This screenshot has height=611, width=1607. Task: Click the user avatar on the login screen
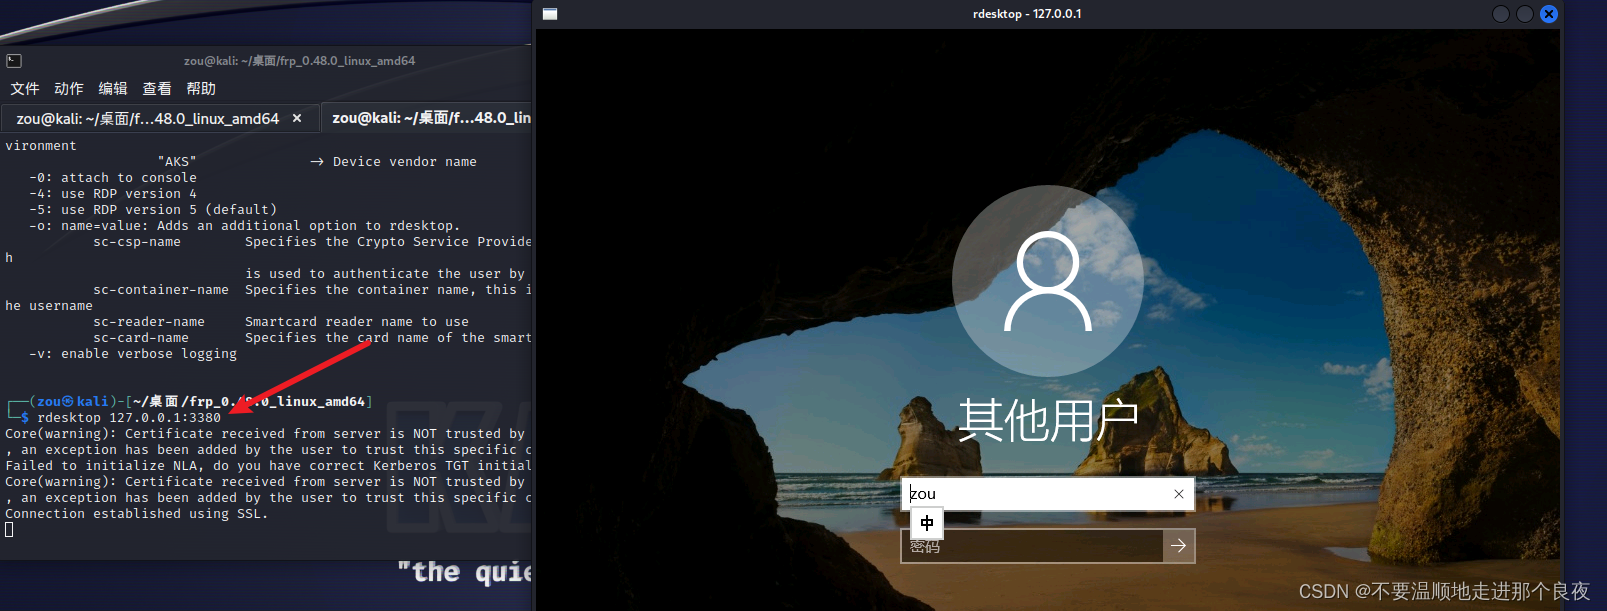1048,281
